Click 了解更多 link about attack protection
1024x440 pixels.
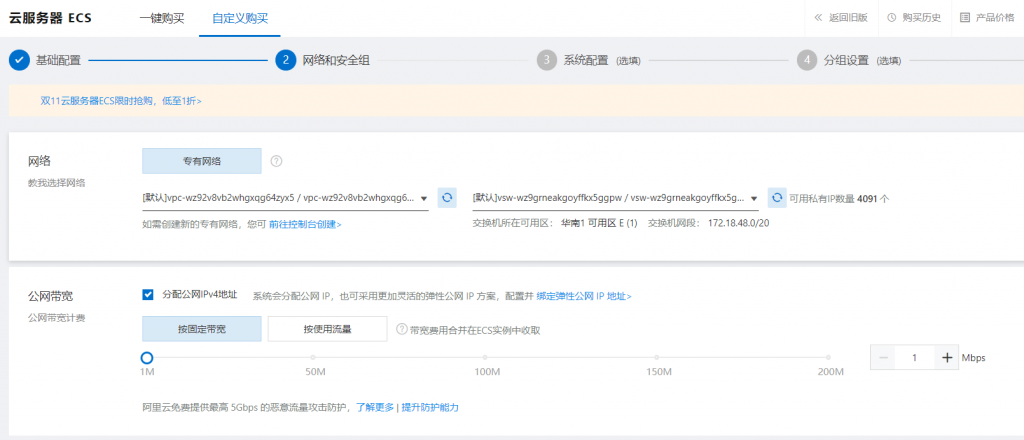point(375,407)
